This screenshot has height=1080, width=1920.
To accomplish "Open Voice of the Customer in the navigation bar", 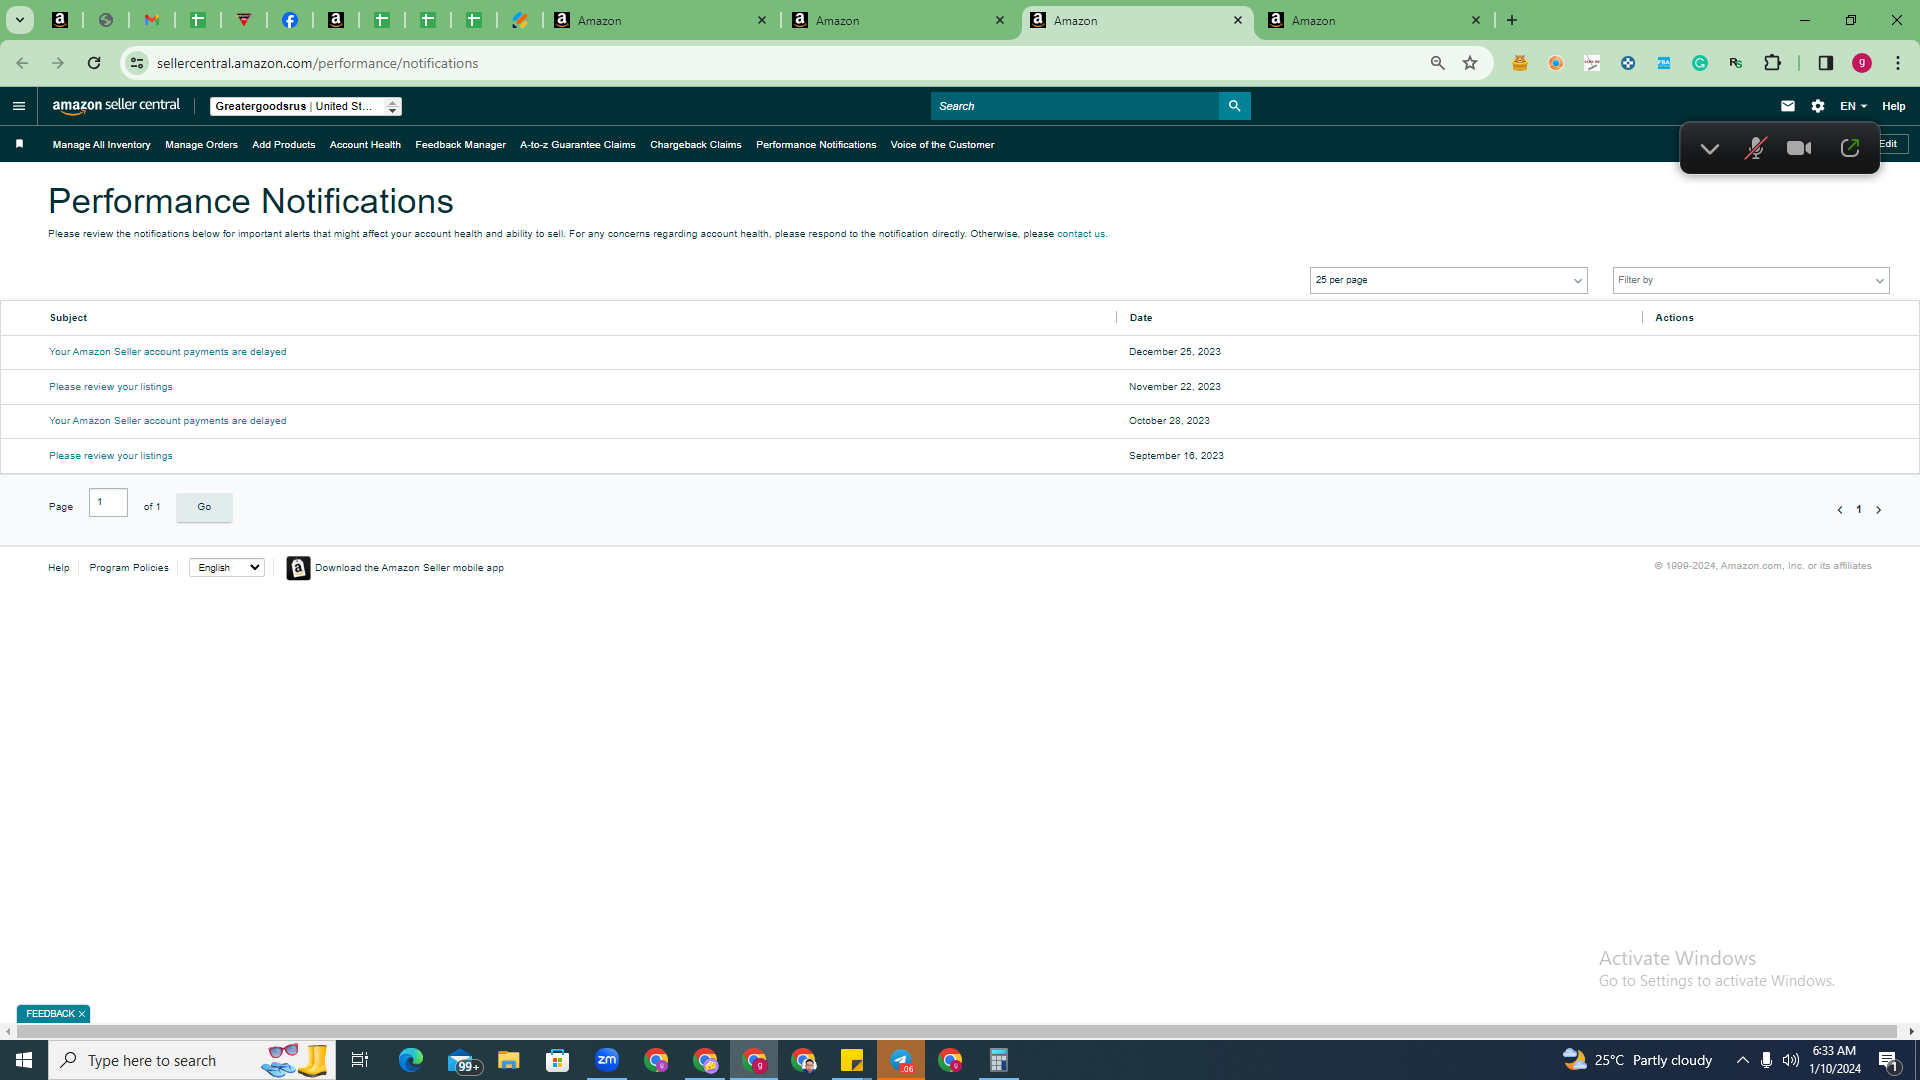I will tap(942, 145).
